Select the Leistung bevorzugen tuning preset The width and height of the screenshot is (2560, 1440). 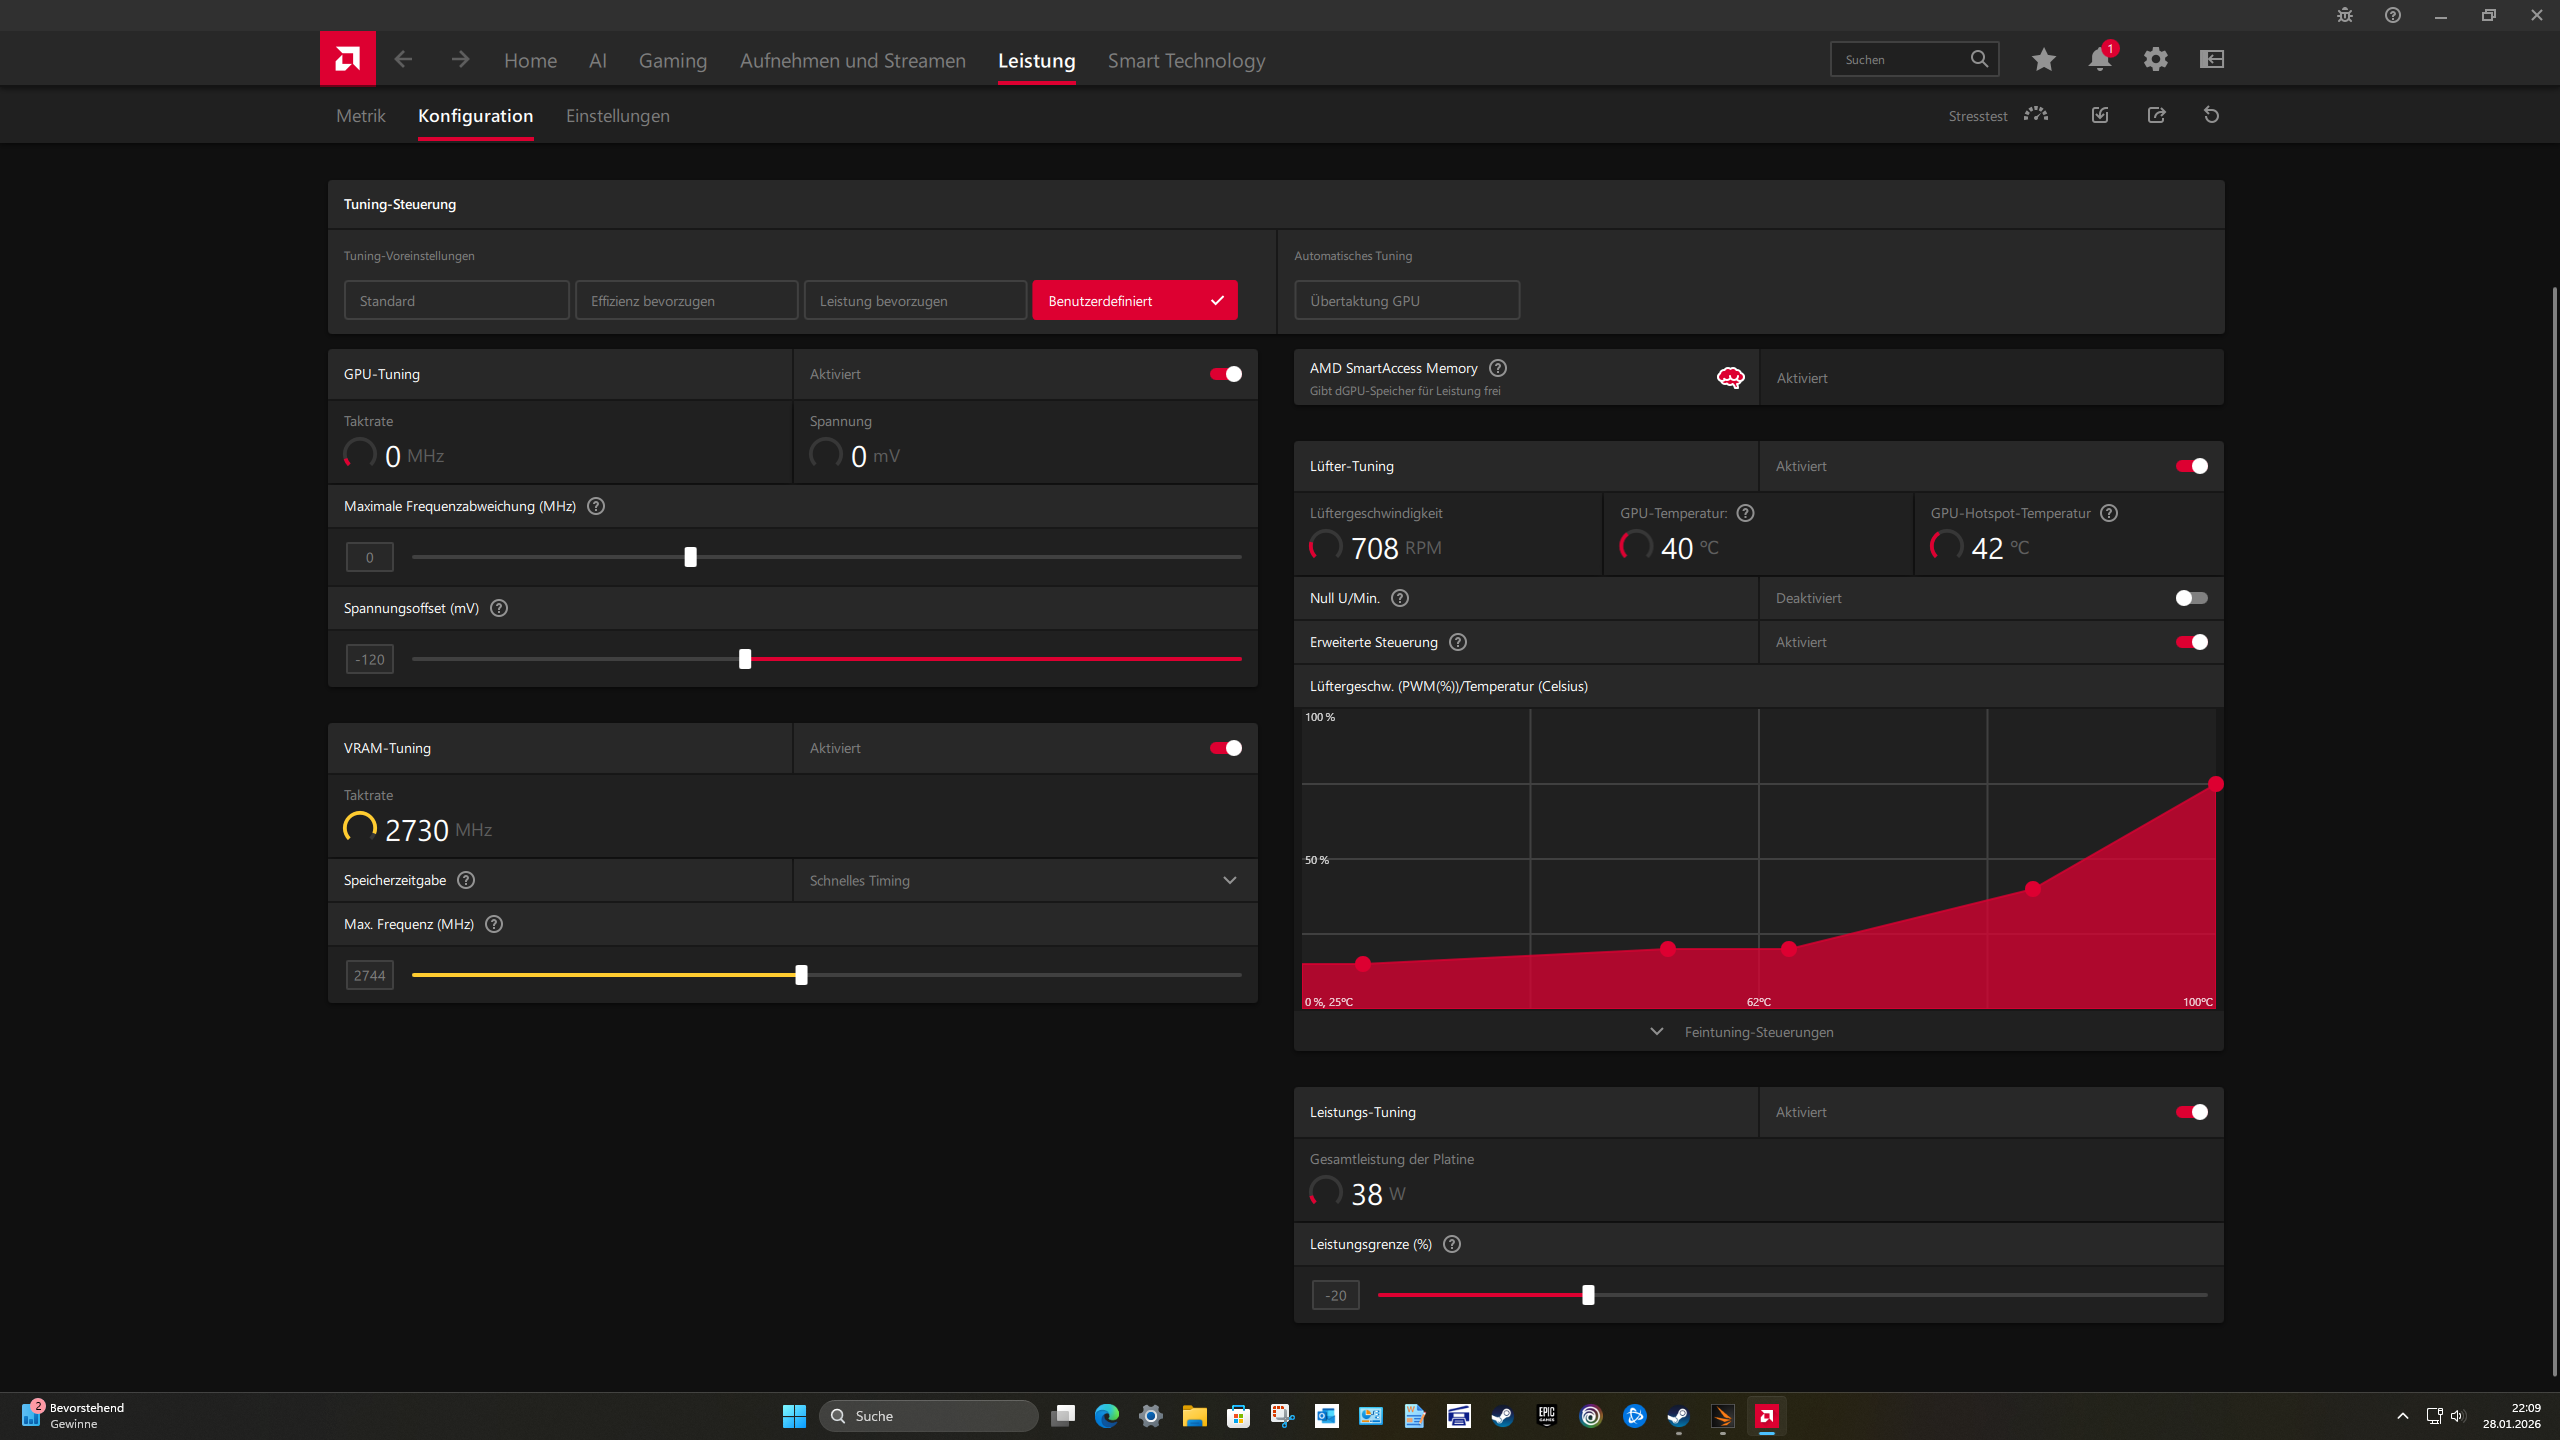(x=915, y=300)
